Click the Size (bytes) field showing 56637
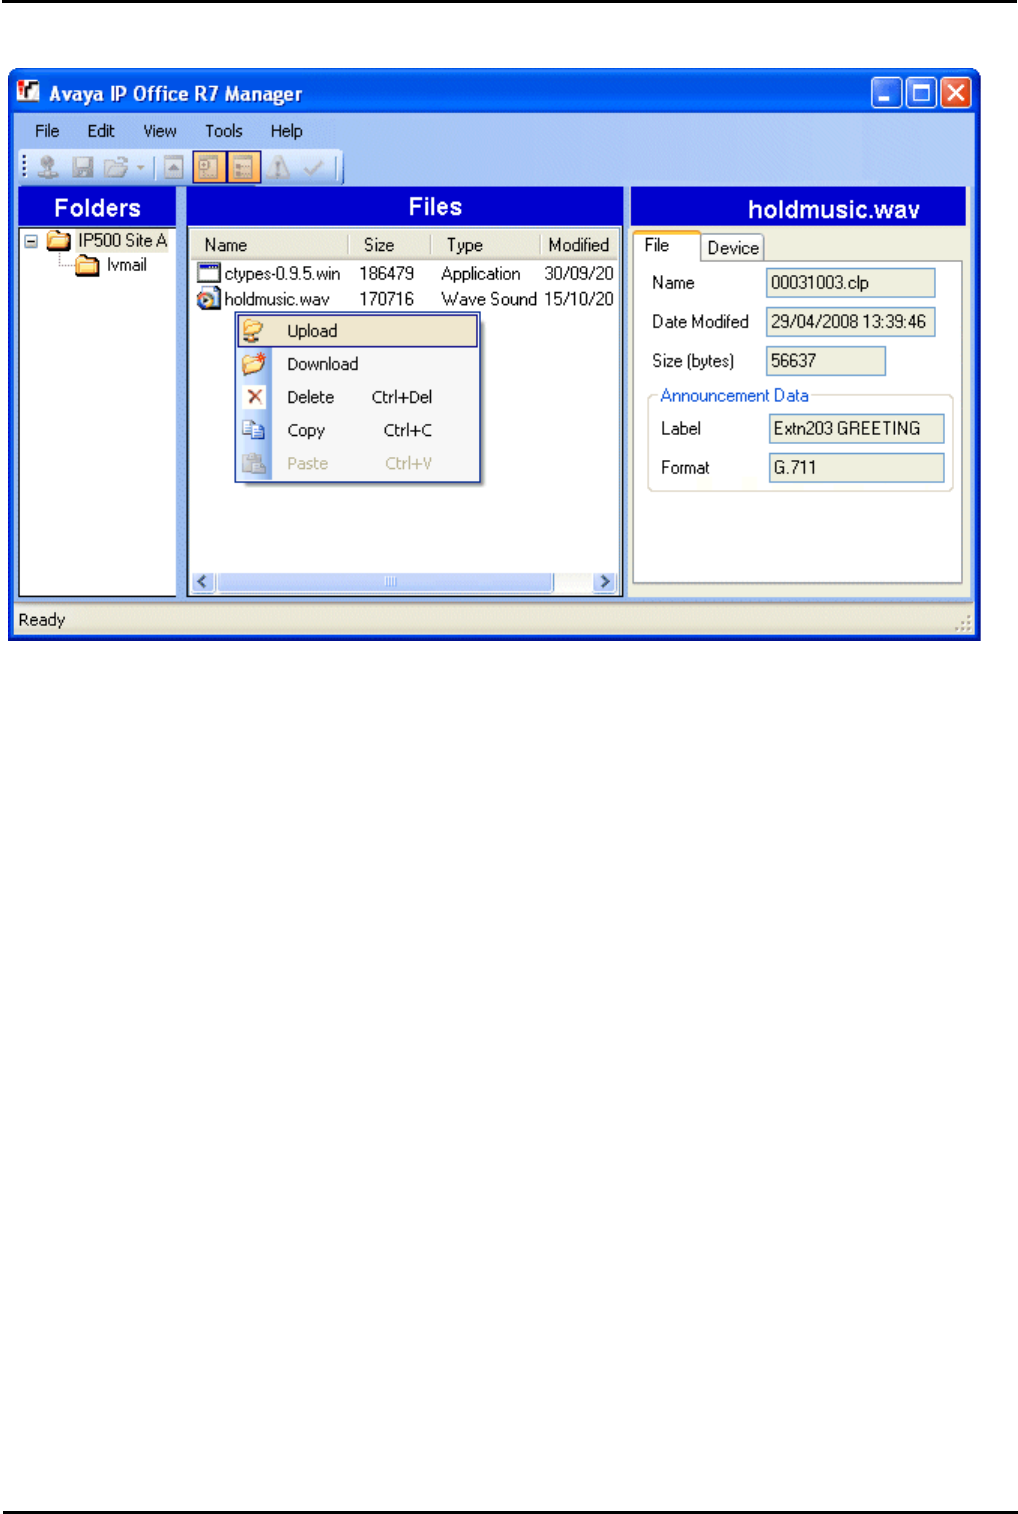1018x1514 pixels. coord(826,361)
